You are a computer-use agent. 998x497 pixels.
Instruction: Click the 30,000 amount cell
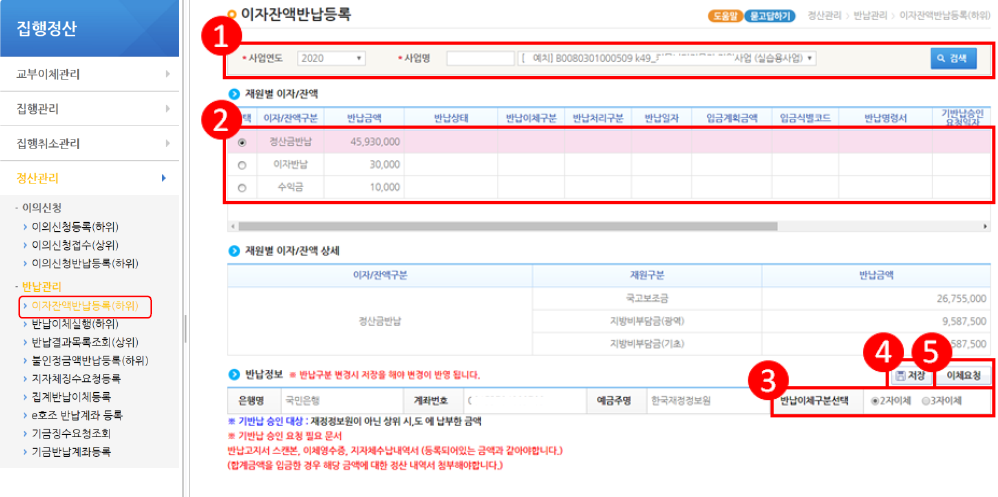pyautogui.click(x=365, y=165)
